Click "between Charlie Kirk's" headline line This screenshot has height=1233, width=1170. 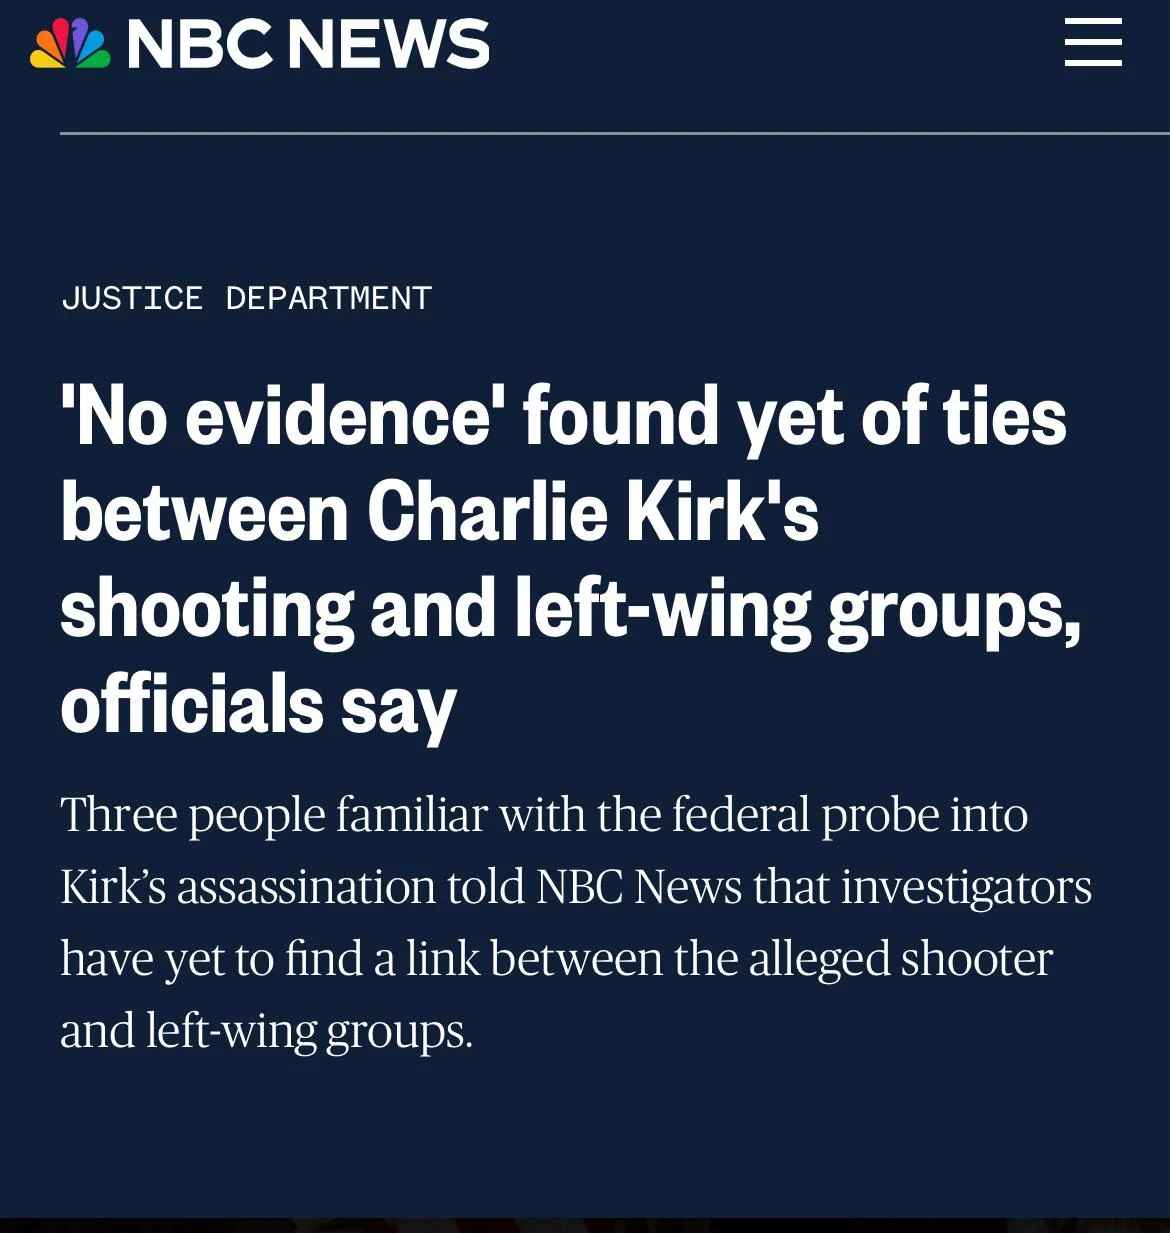(439, 512)
